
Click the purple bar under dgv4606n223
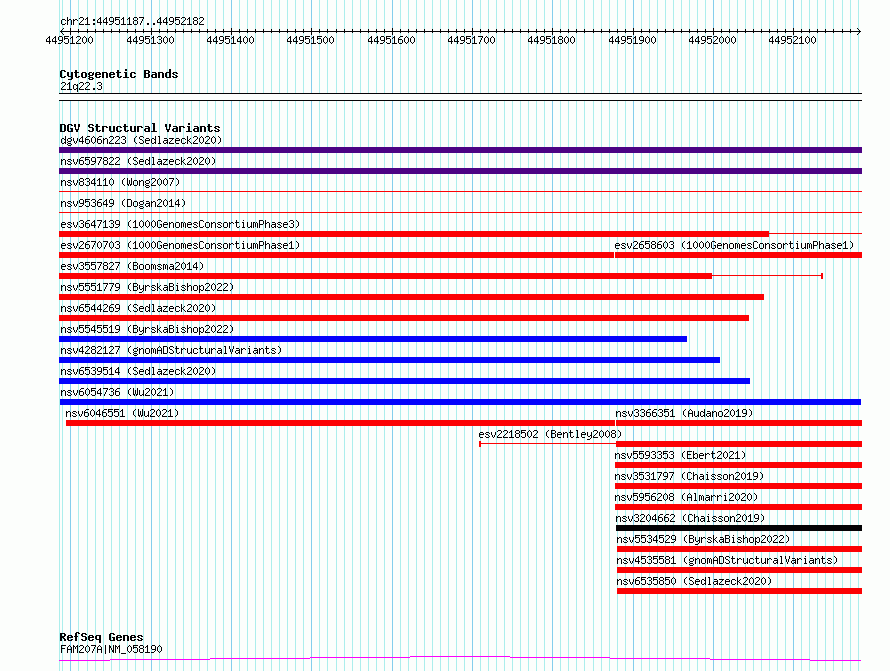coord(460,150)
